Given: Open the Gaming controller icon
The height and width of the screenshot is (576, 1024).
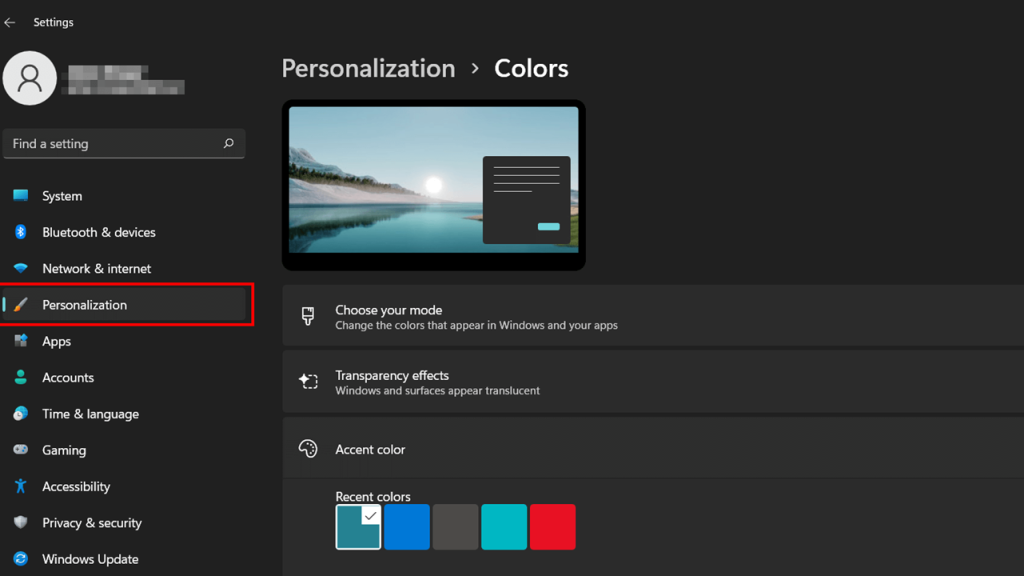Looking at the screenshot, I should coord(20,450).
